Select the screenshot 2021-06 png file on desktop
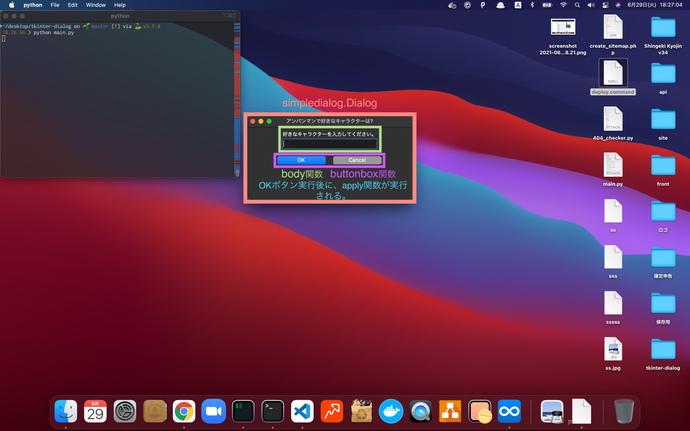690x431 pixels. pos(563,36)
